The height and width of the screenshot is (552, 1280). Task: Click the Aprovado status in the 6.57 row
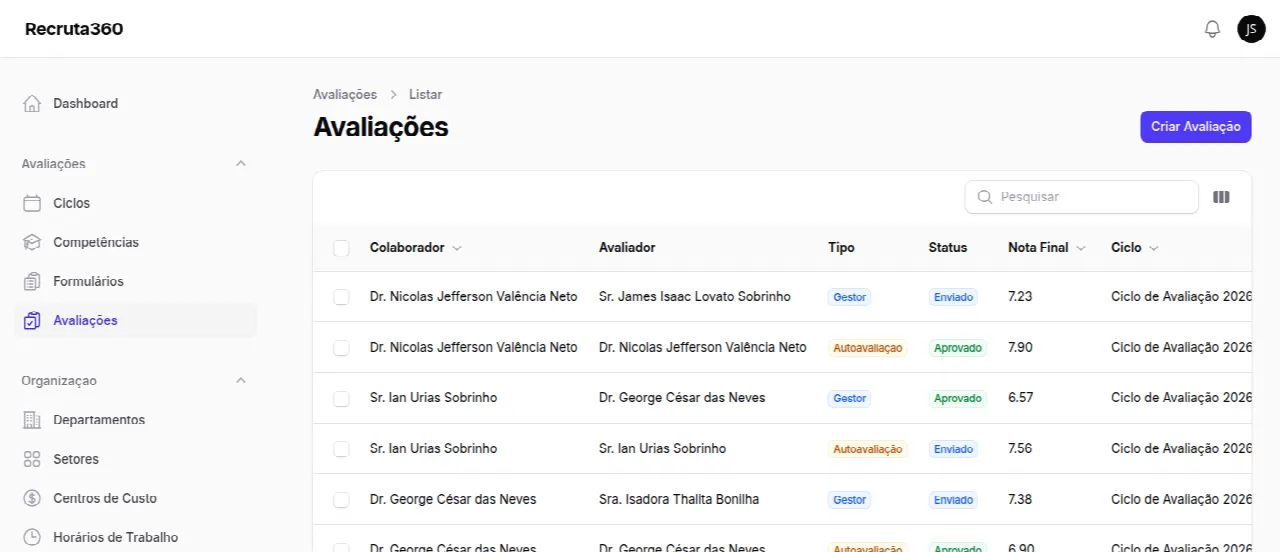[x=958, y=398]
